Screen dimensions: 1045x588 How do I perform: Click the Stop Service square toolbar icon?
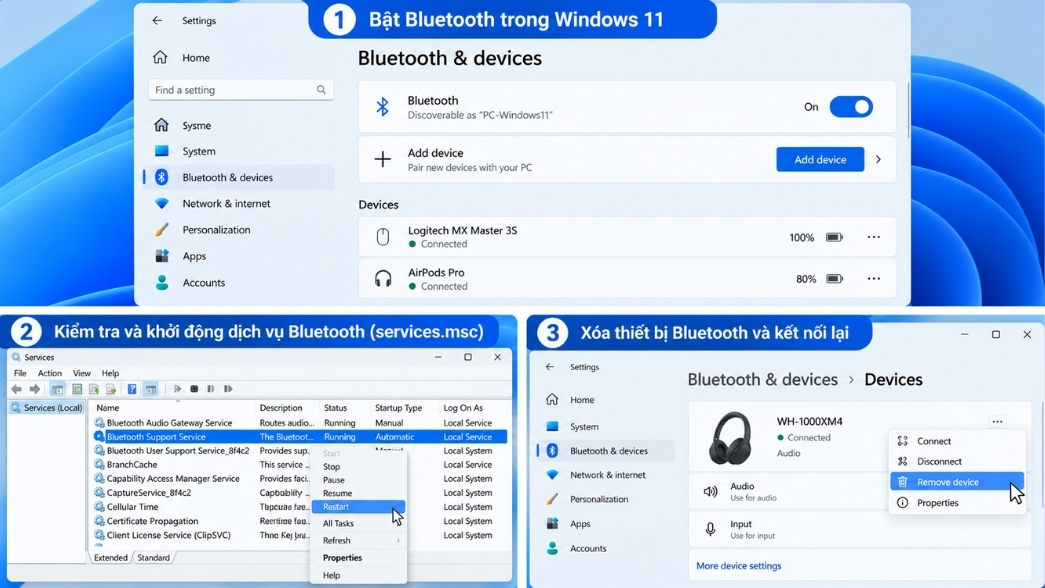pos(194,389)
